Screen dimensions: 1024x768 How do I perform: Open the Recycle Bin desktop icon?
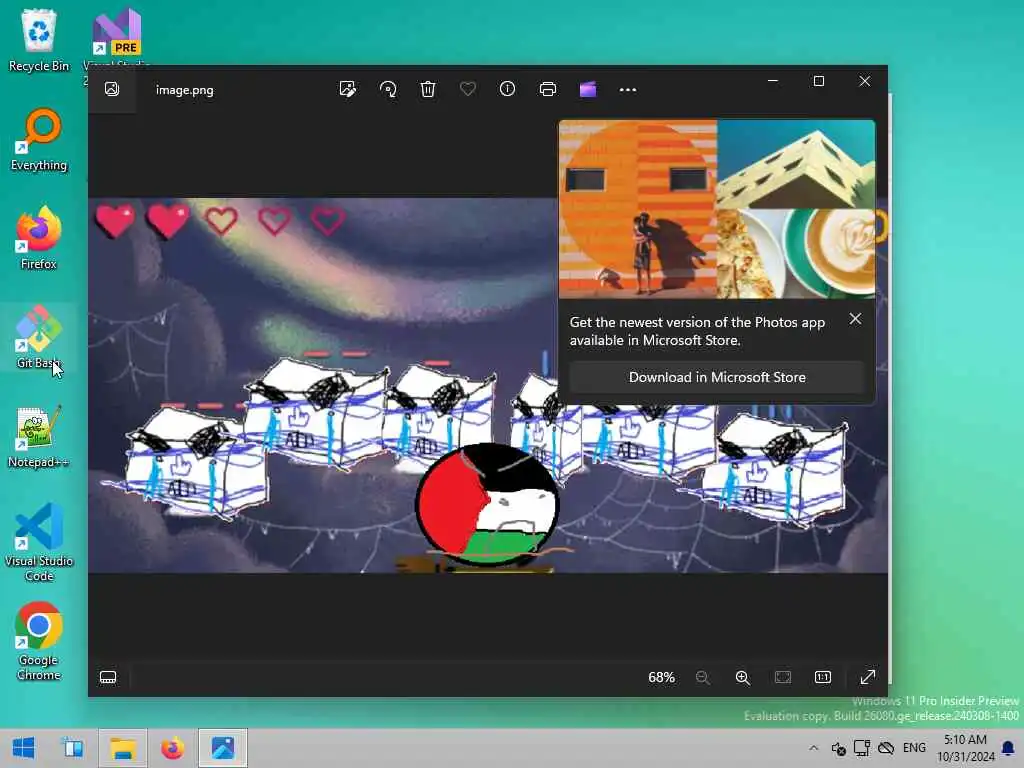tap(39, 40)
